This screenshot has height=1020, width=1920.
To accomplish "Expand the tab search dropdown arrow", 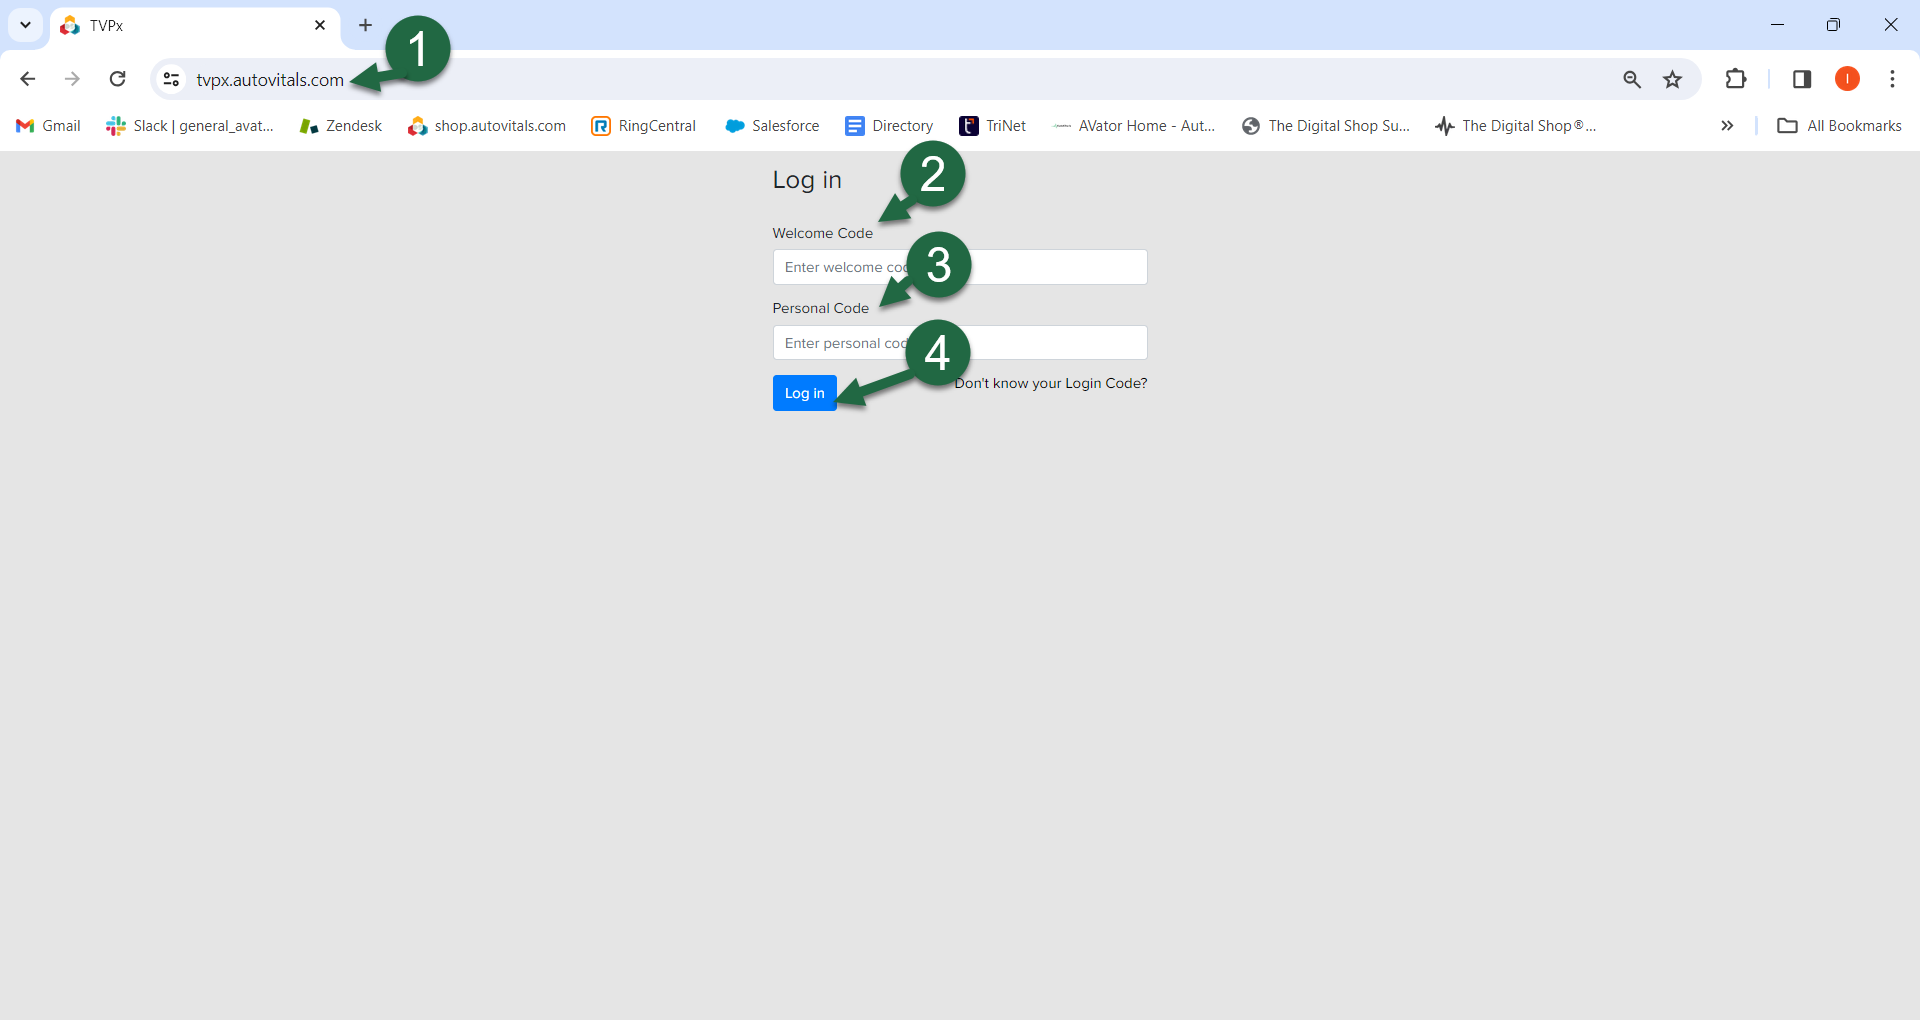I will click(25, 25).
